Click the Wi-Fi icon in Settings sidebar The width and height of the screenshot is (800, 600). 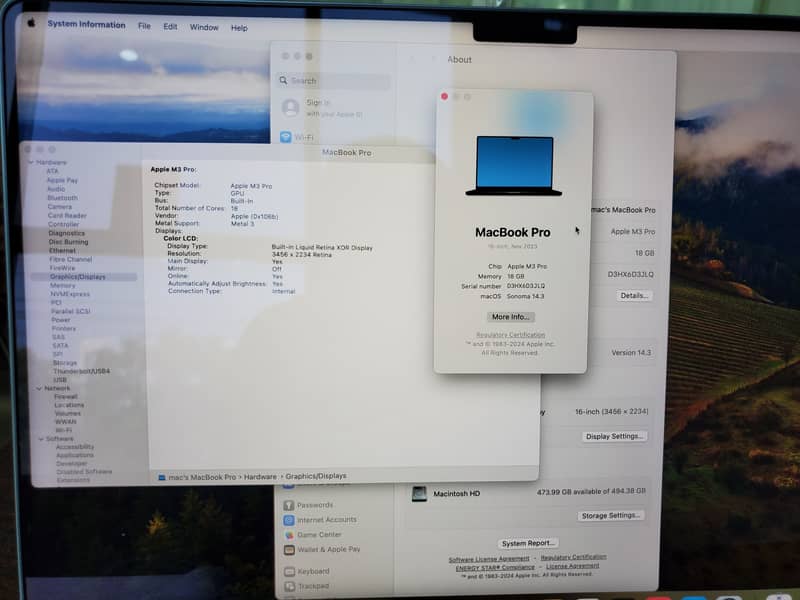click(286, 137)
